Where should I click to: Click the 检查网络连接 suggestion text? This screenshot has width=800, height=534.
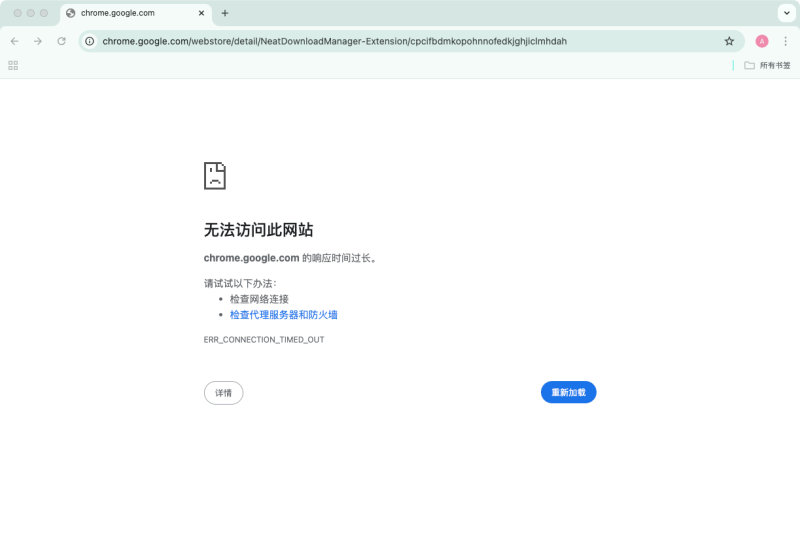tap(259, 299)
